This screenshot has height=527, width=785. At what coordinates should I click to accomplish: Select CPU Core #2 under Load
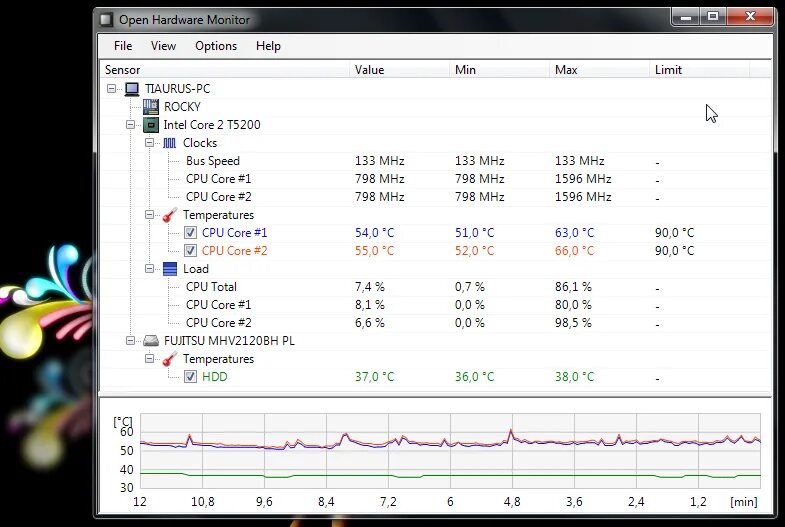218,323
